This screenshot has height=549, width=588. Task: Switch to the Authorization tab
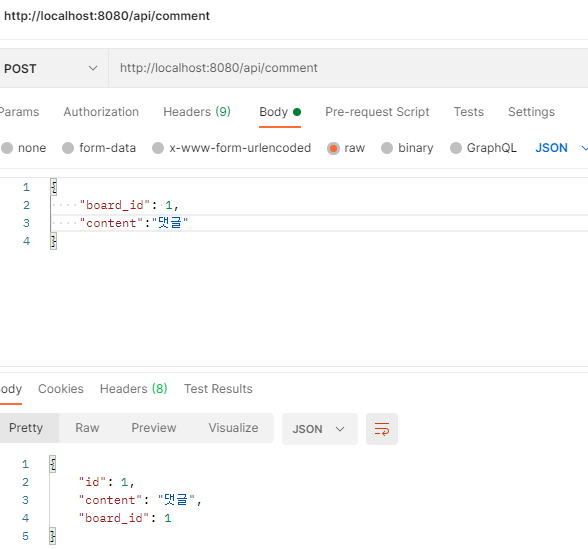click(101, 112)
